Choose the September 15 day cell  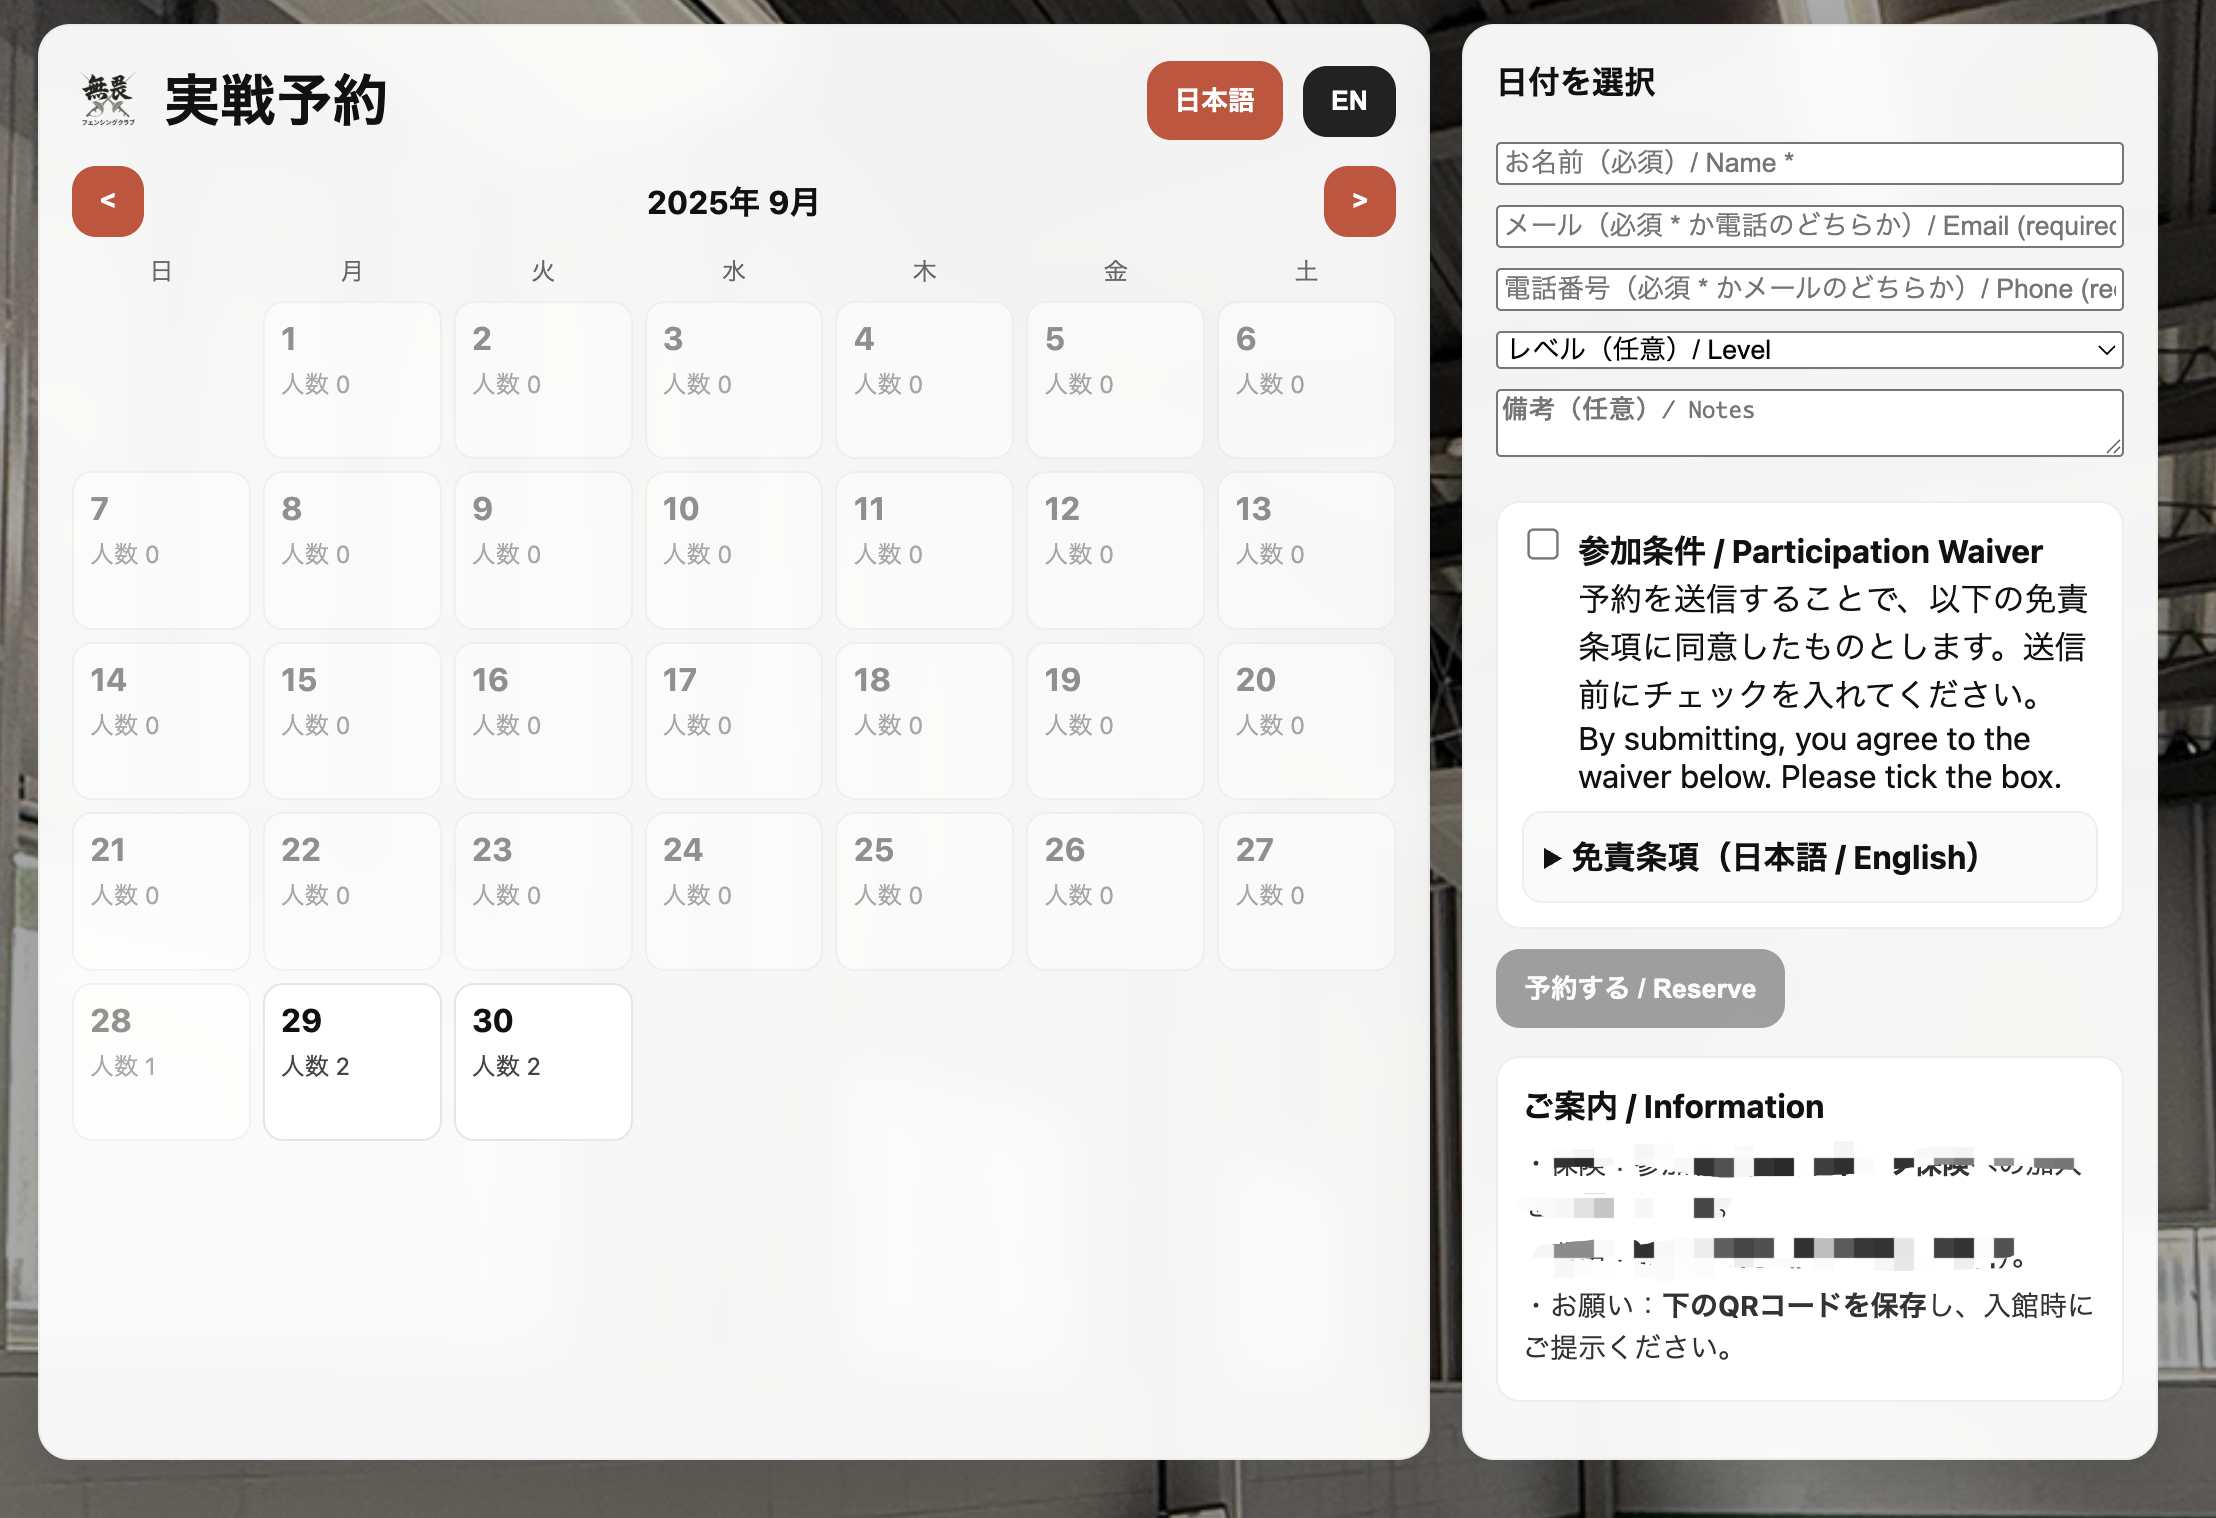[352, 720]
